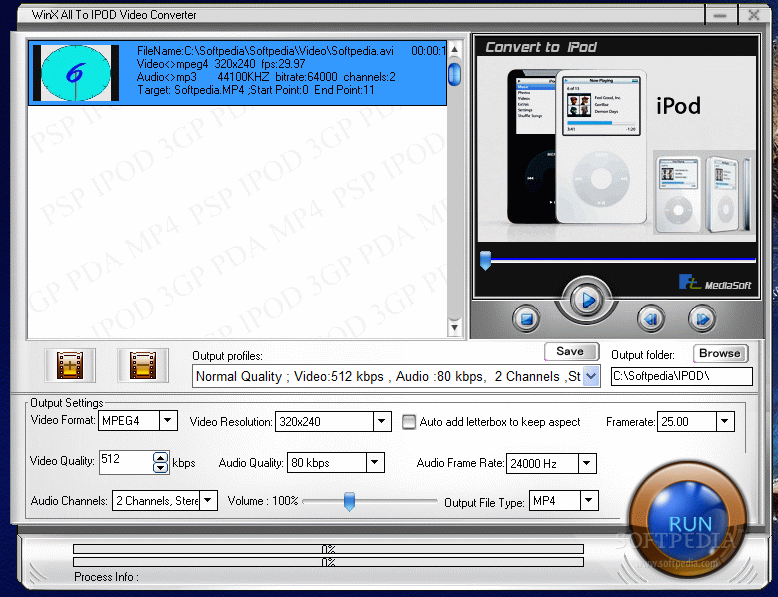778x597 pixels.
Task: Click the Video Quality value field
Action: (x=127, y=463)
